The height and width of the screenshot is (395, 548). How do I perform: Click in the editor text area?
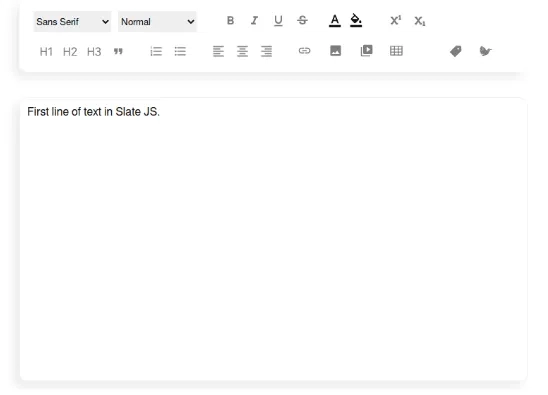(x=274, y=239)
